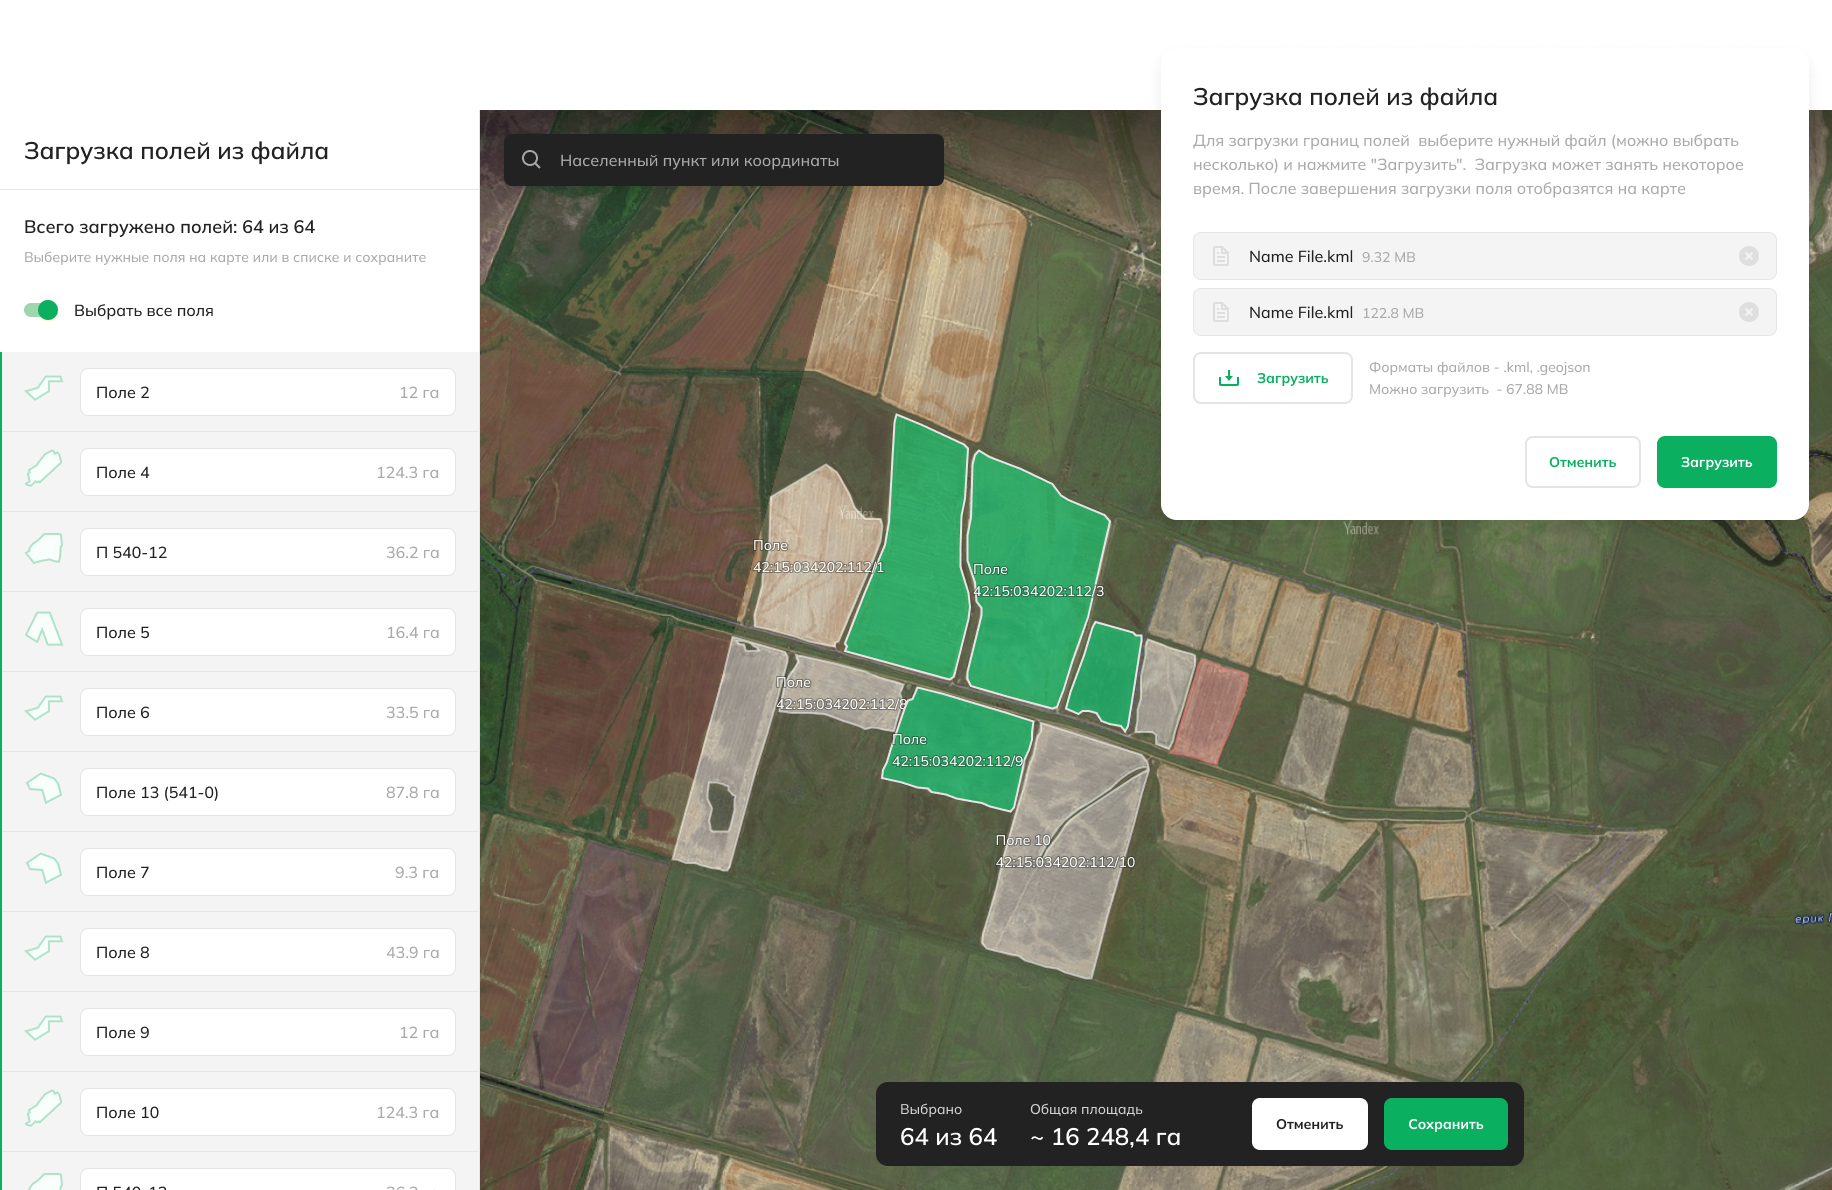Click the shape icon beside Поле 13 (541-0)

coord(44,788)
